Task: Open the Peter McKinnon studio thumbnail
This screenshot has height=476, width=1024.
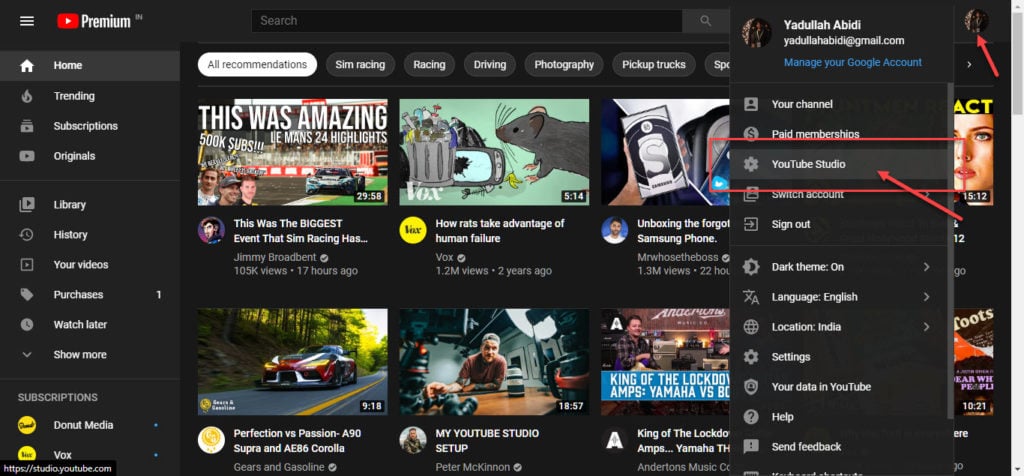Action: 494,362
